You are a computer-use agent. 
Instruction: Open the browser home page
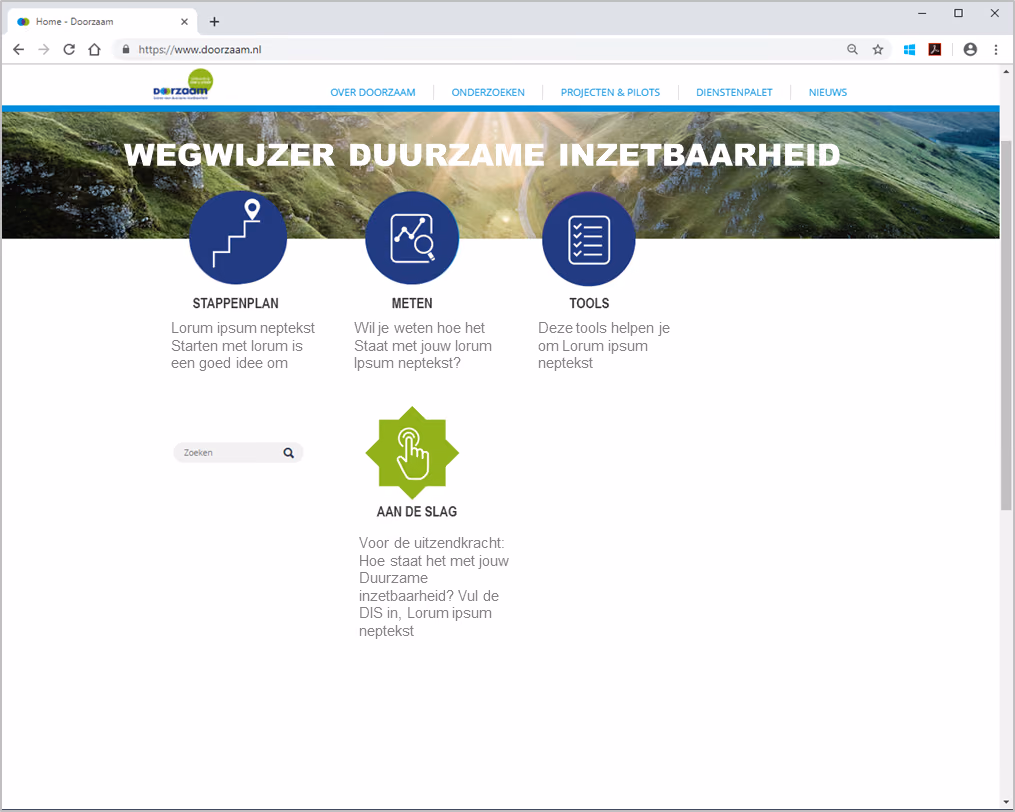pyautogui.click(x=95, y=49)
